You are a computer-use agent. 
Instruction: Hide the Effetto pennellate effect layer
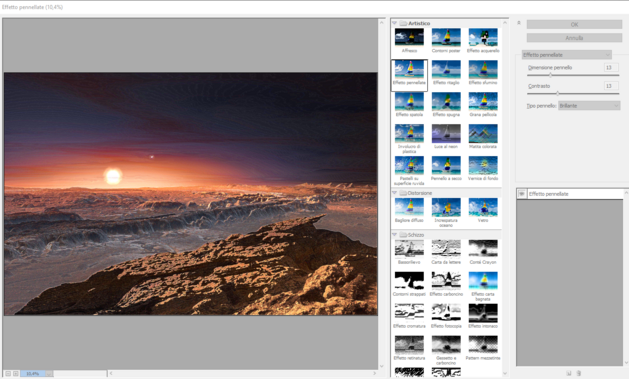coord(521,194)
